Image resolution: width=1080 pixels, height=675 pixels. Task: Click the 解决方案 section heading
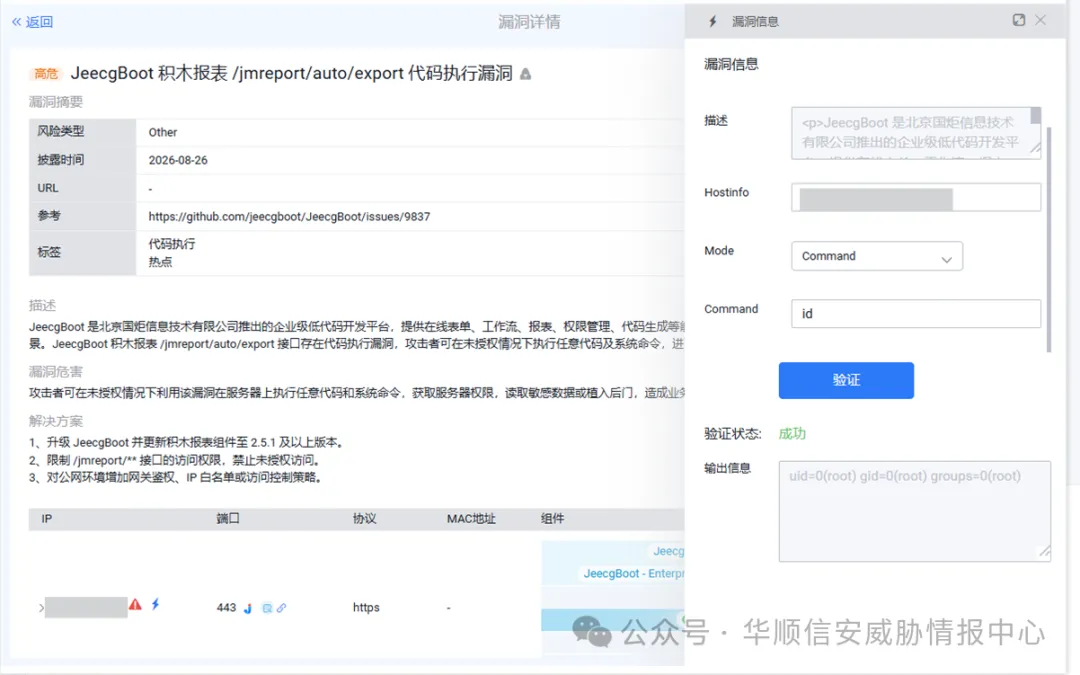56,421
